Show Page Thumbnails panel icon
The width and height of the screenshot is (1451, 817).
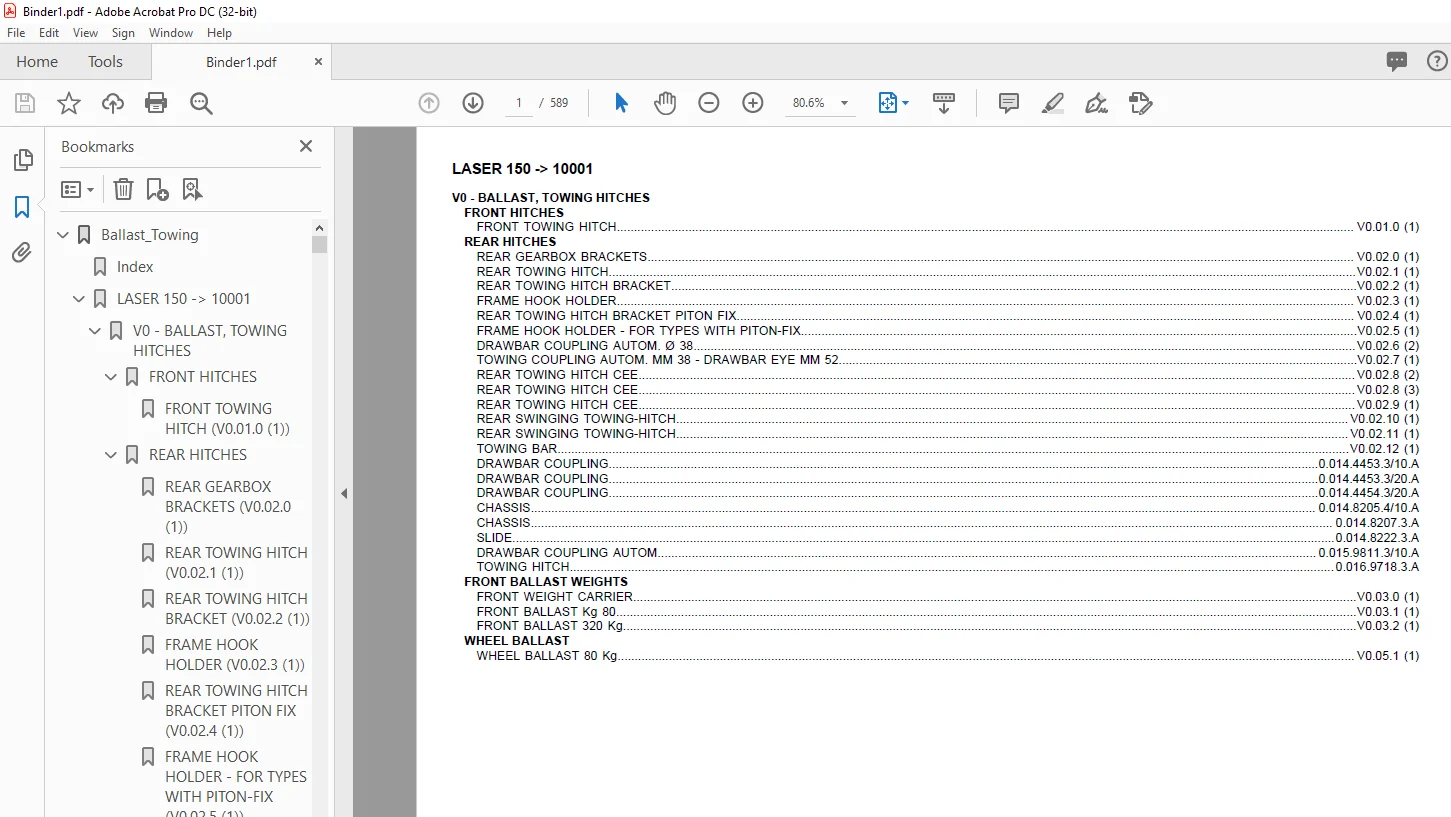click(22, 160)
